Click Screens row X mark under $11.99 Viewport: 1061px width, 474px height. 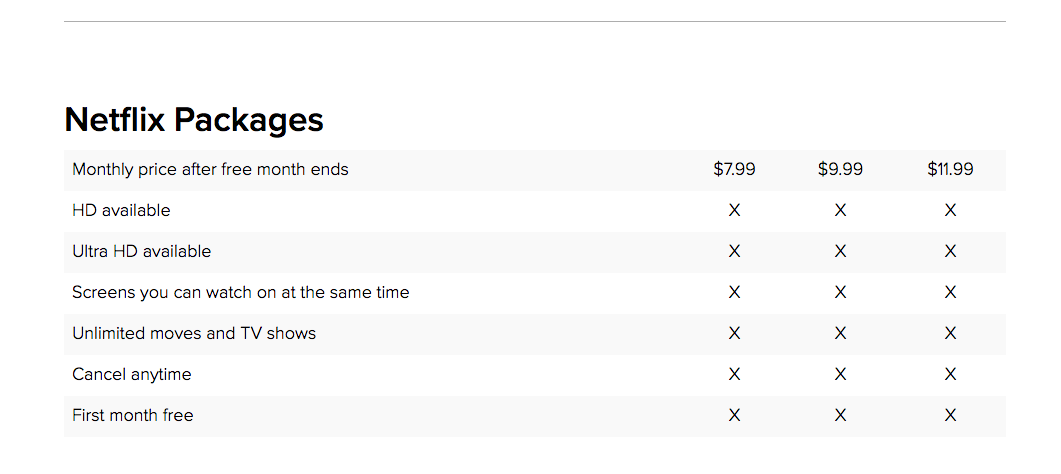pos(950,292)
